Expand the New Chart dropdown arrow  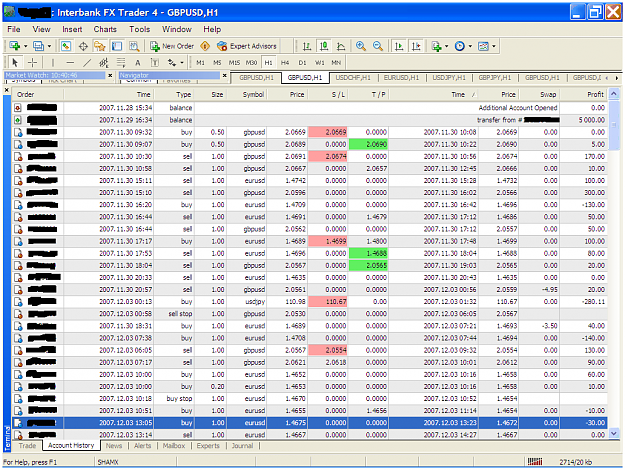click(x=26, y=46)
